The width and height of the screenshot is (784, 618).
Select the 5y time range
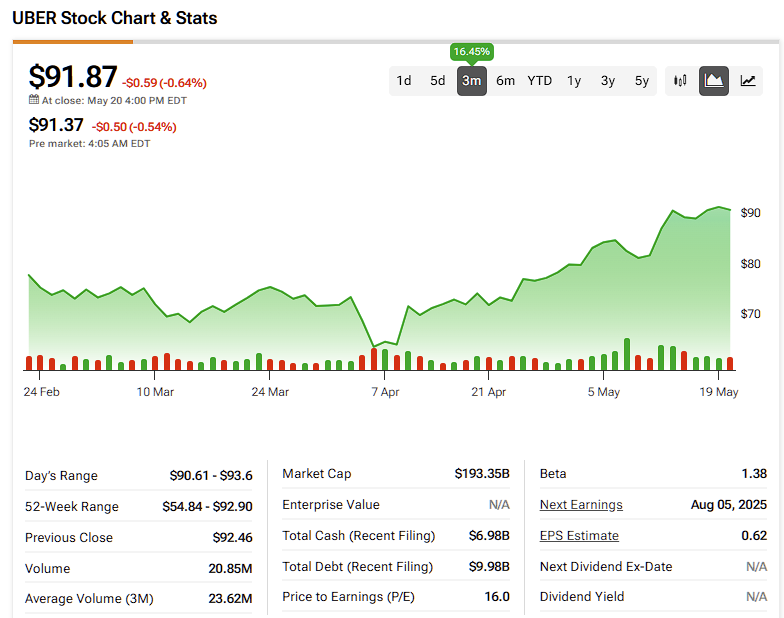coord(642,80)
